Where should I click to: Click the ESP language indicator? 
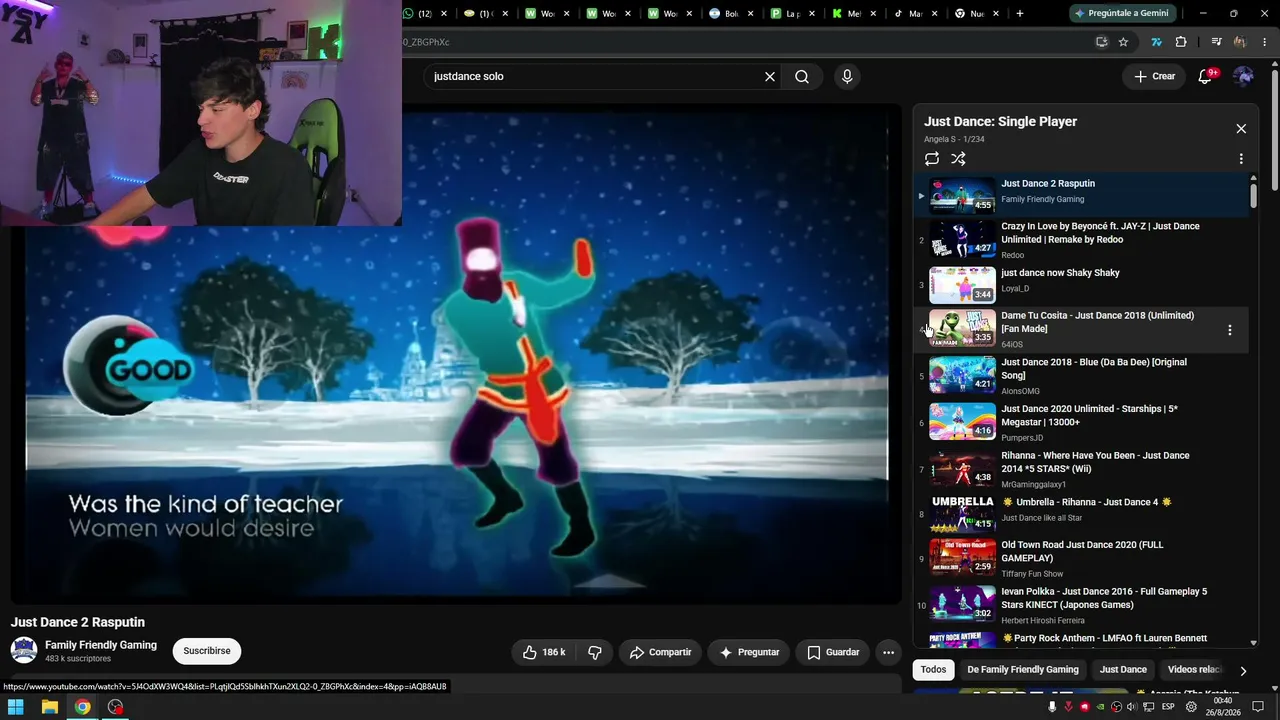pos(1167,707)
